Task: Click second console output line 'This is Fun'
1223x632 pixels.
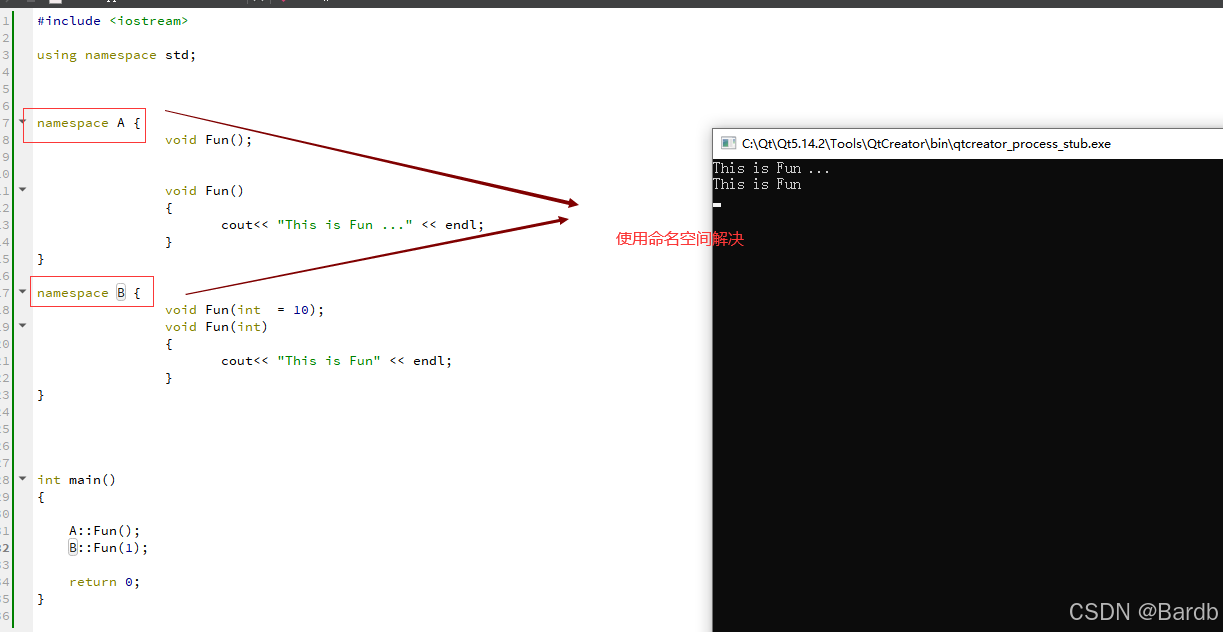Action: point(757,184)
